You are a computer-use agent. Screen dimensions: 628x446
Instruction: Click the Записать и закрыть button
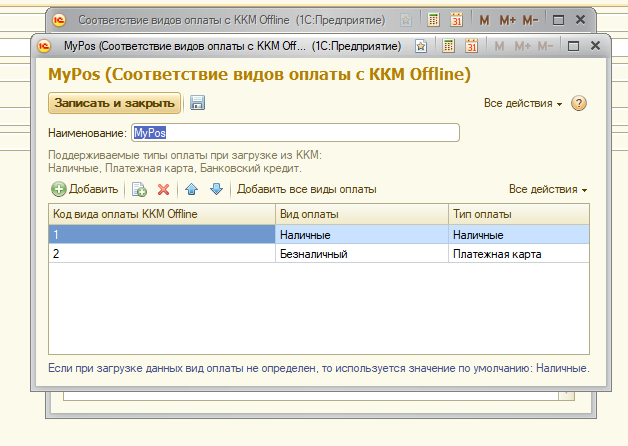click(115, 103)
